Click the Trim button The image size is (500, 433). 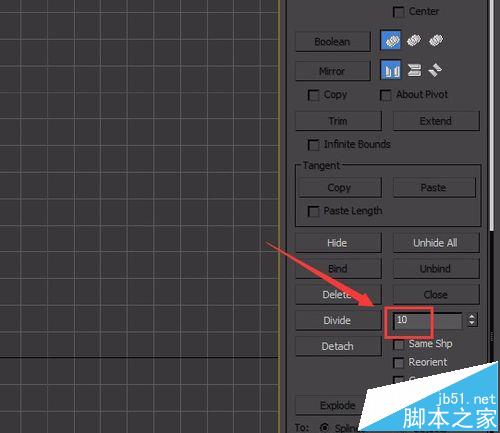coord(338,121)
